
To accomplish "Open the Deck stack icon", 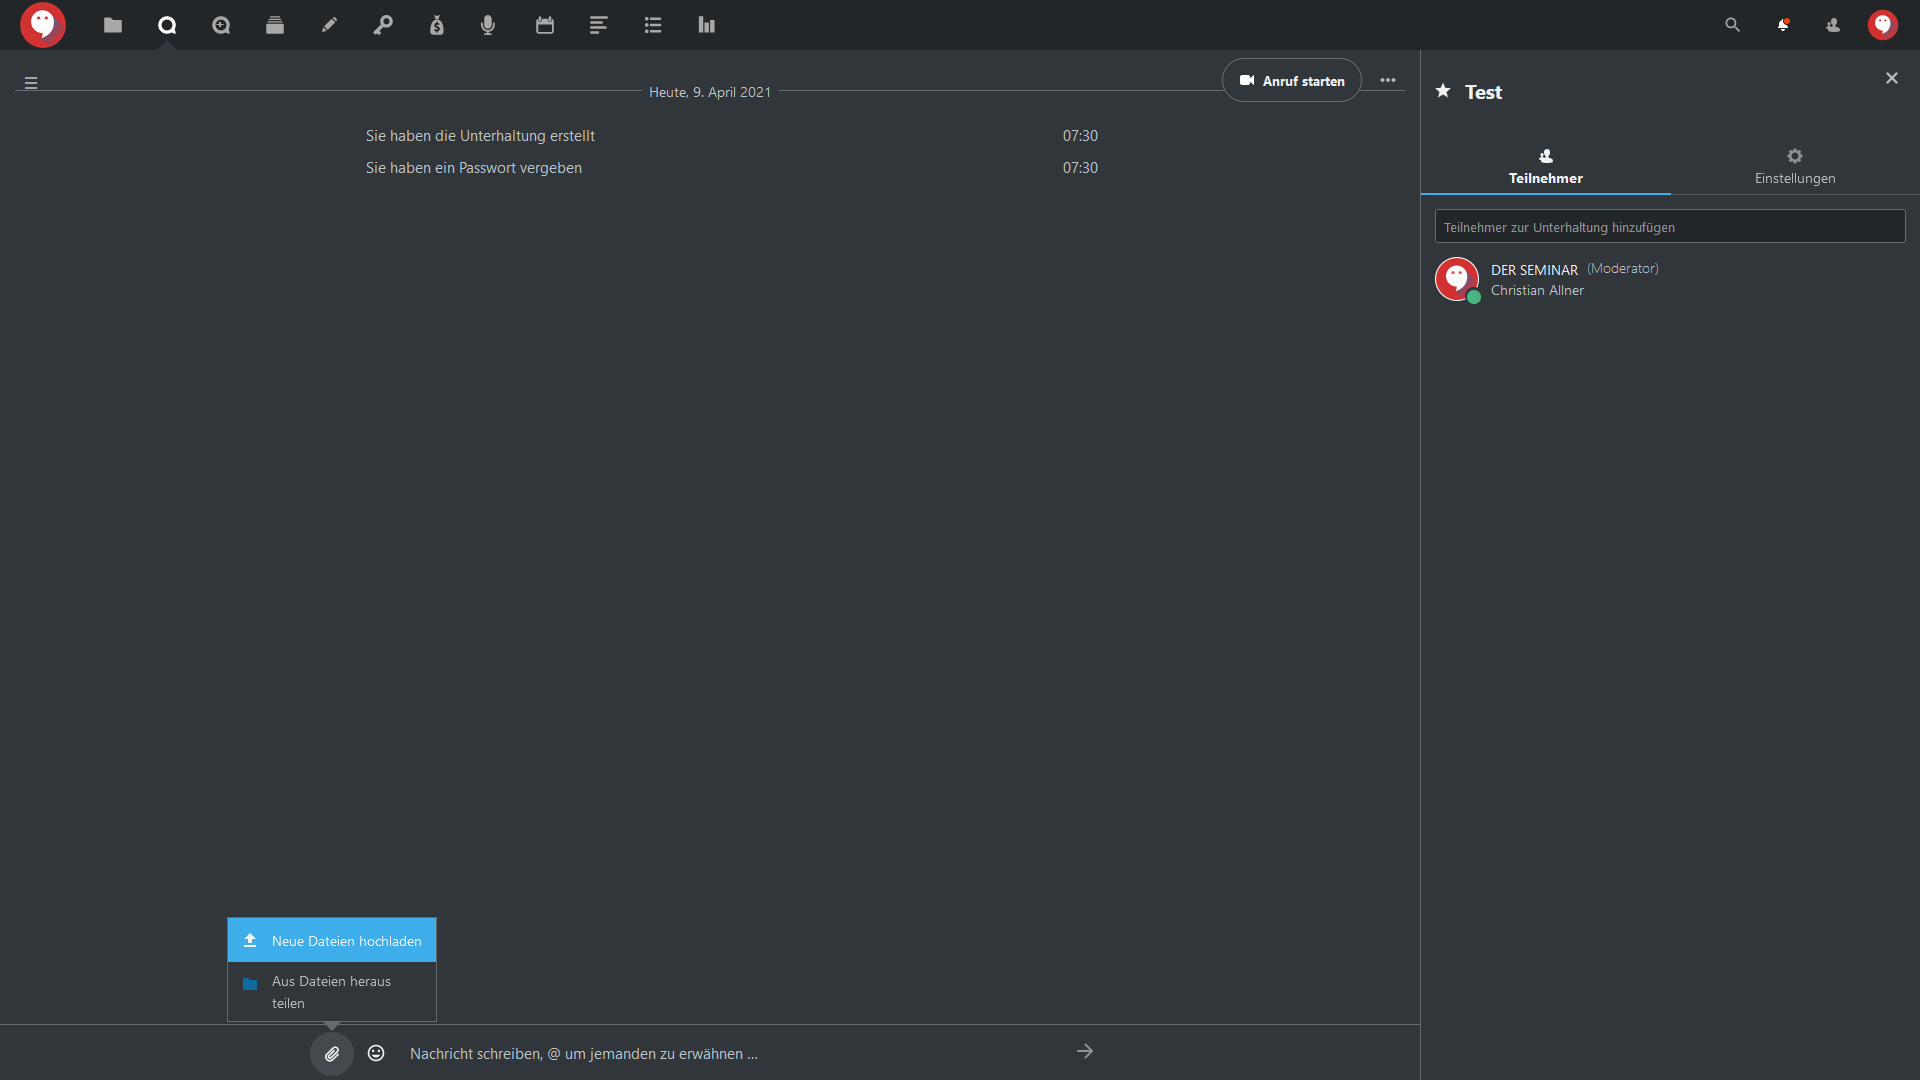I will tap(275, 25).
